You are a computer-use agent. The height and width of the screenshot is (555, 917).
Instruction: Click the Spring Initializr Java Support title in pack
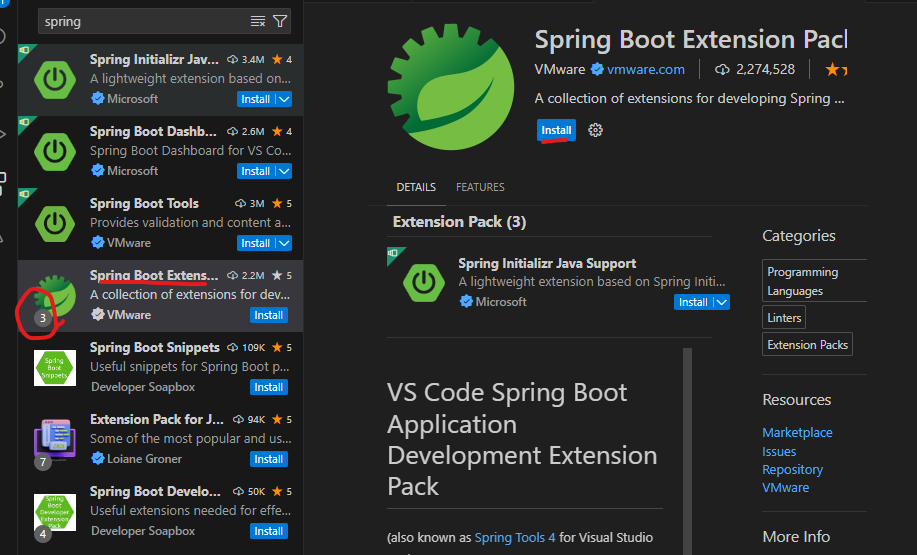pyautogui.click(x=547, y=264)
